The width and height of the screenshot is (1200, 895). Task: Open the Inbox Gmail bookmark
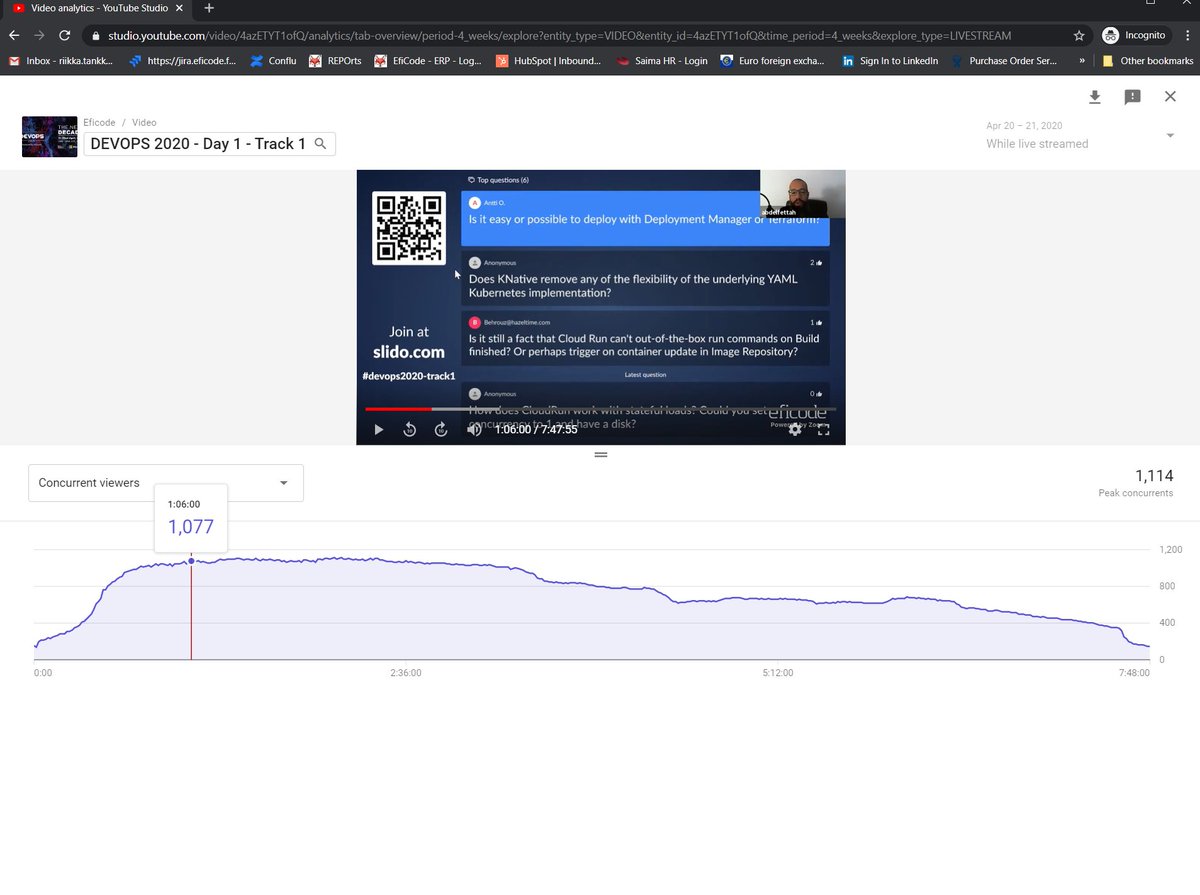click(x=61, y=61)
